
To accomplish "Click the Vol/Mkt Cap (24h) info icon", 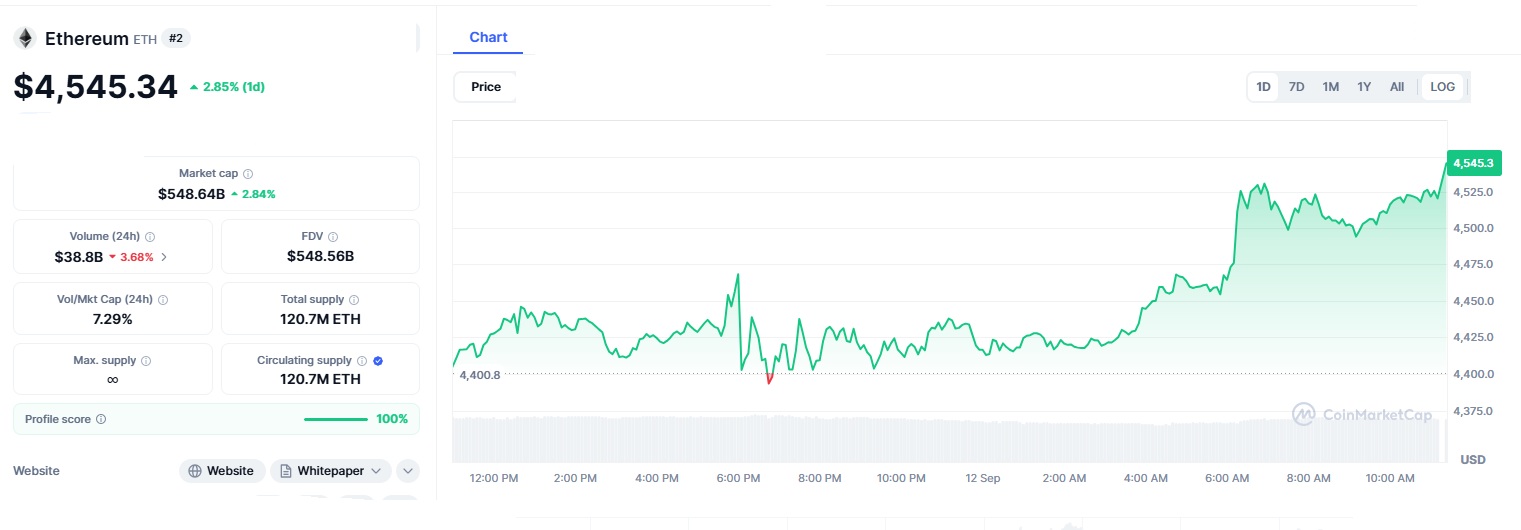I will click(163, 299).
